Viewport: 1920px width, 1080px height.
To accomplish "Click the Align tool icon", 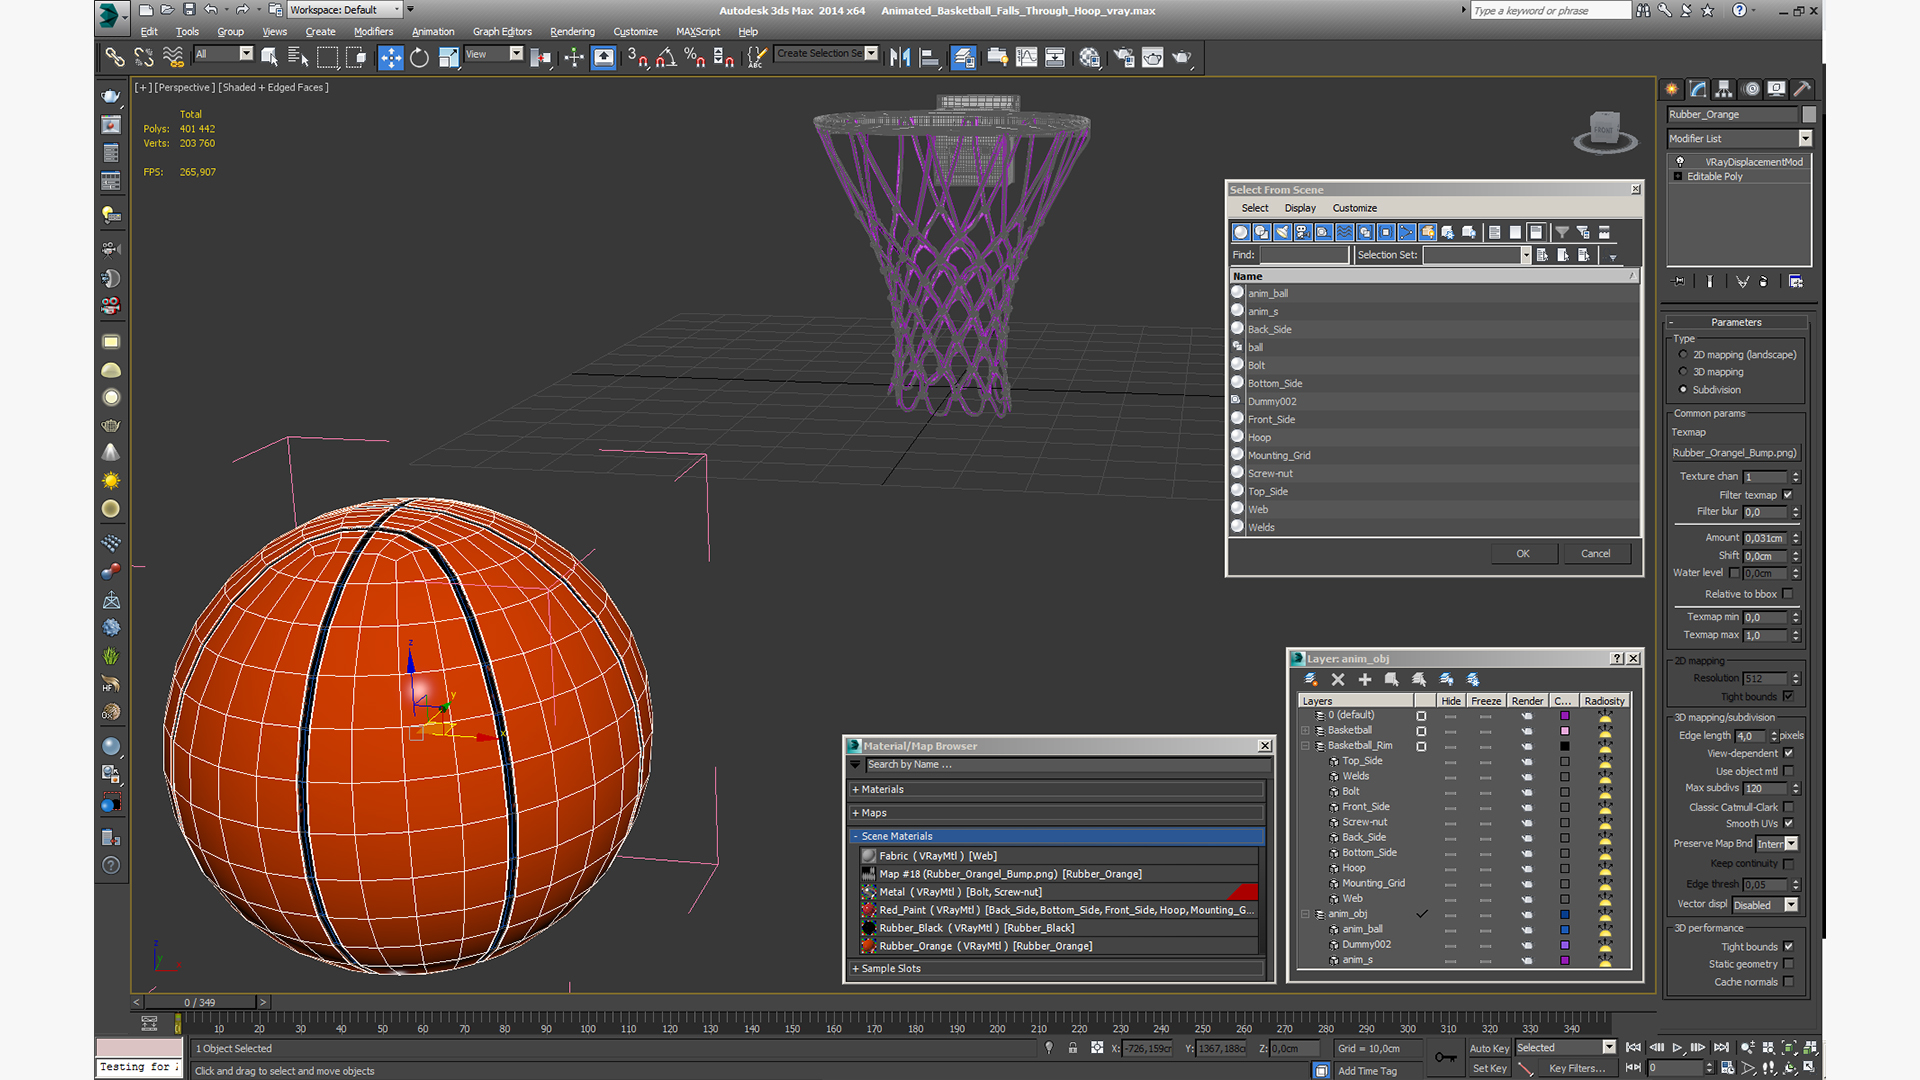I will pos(929,57).
